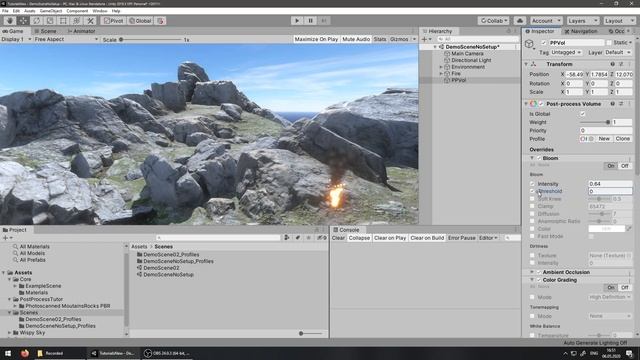Screen dimensions: 640x360
Task: Click the Bloom Color swatch
Action: (x=607, y=229)
